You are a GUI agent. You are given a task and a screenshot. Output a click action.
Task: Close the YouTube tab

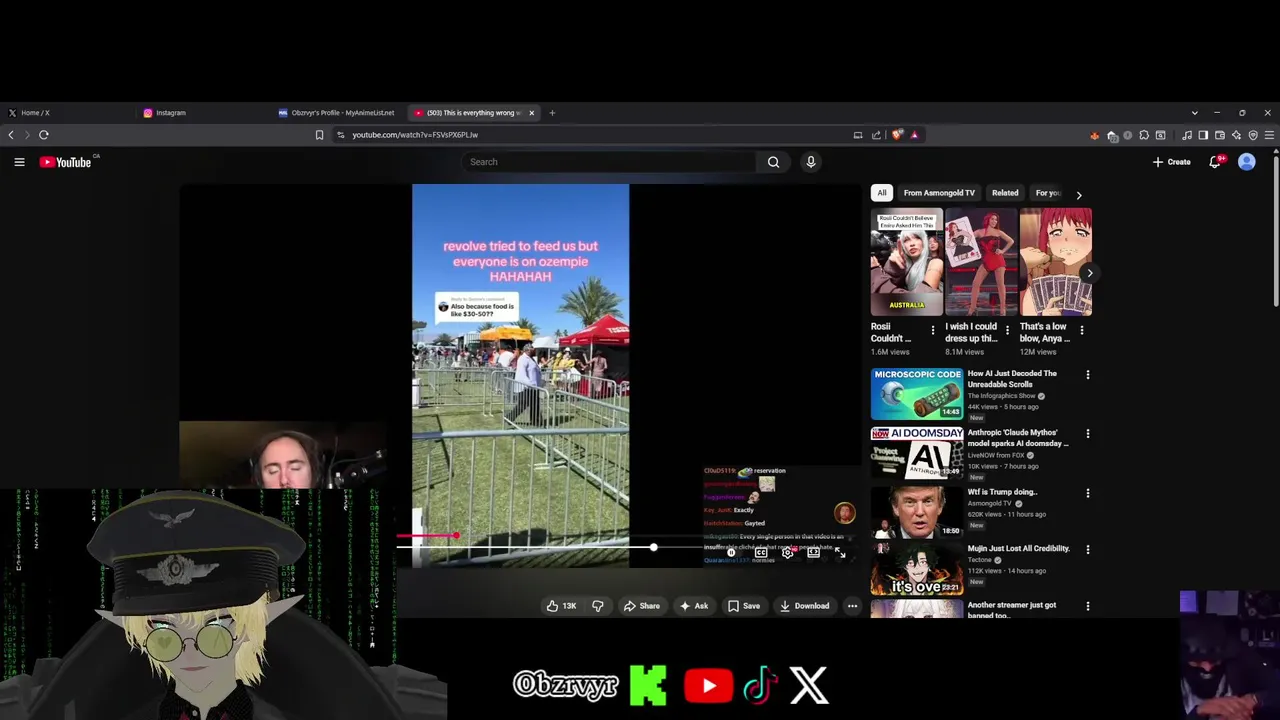531,113
